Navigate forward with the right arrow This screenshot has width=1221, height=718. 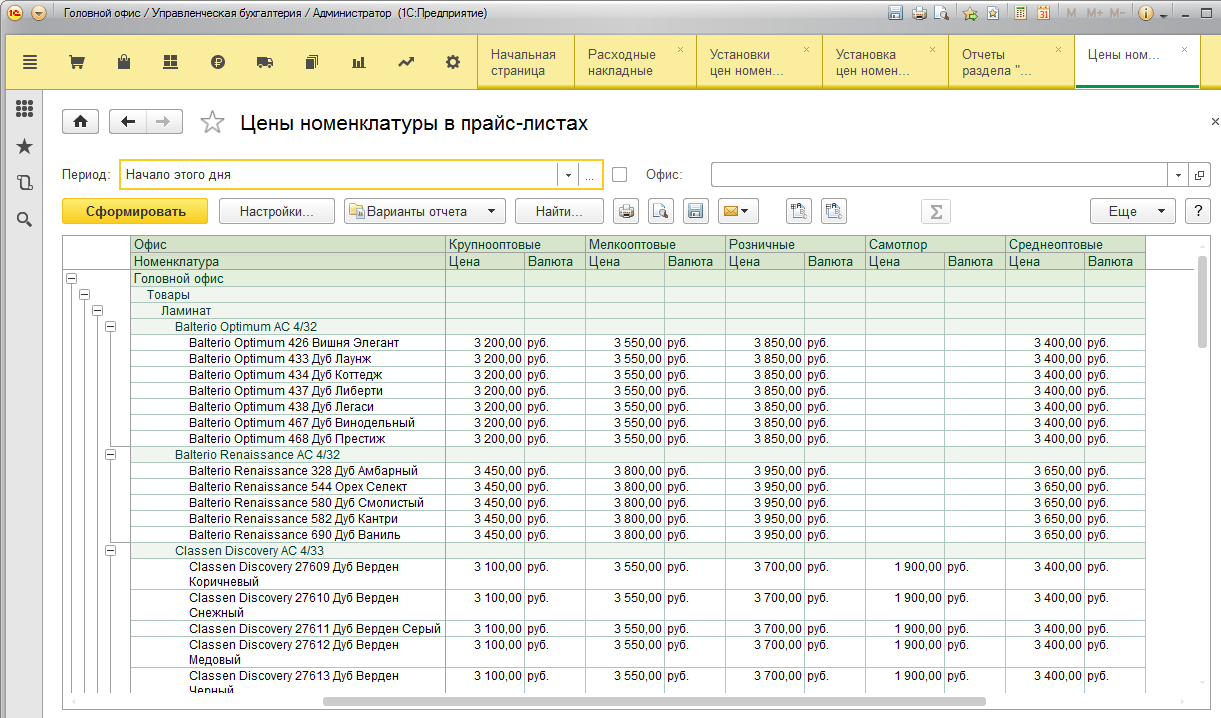pos(164,122)
